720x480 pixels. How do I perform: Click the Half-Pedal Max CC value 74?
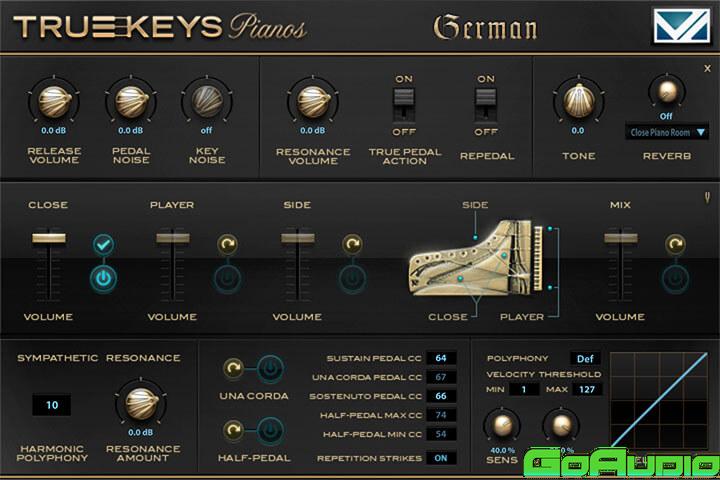(x=441, y=415)
